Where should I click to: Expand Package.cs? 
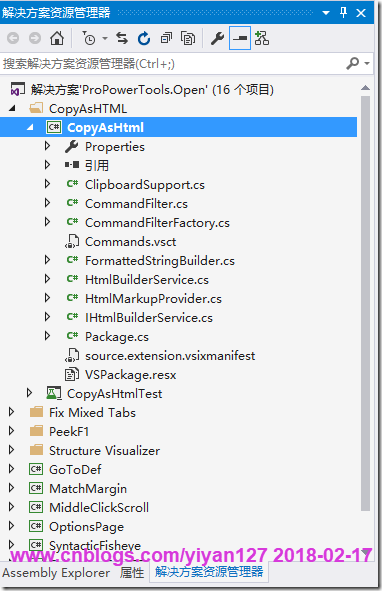pyautogui.click(x=48, y=336)
